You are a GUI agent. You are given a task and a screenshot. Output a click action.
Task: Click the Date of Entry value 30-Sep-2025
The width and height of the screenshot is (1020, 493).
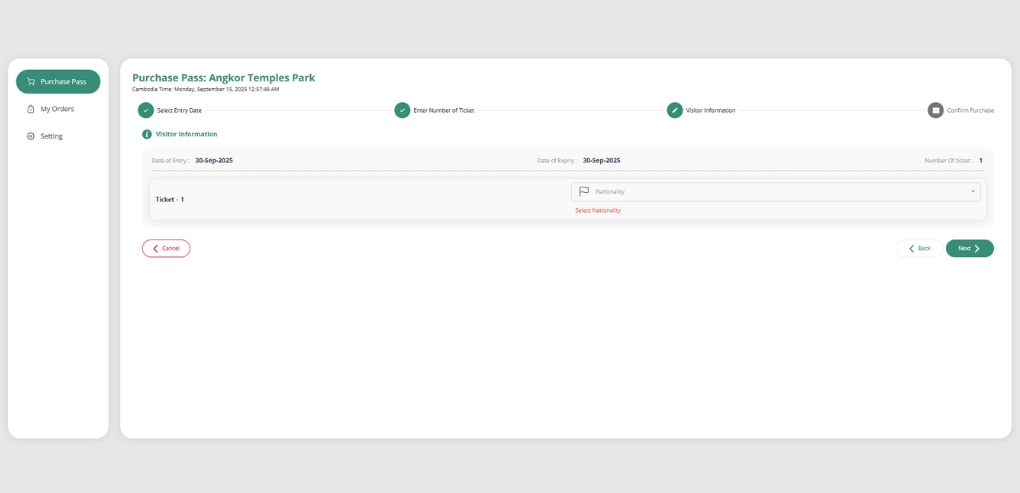214,160
